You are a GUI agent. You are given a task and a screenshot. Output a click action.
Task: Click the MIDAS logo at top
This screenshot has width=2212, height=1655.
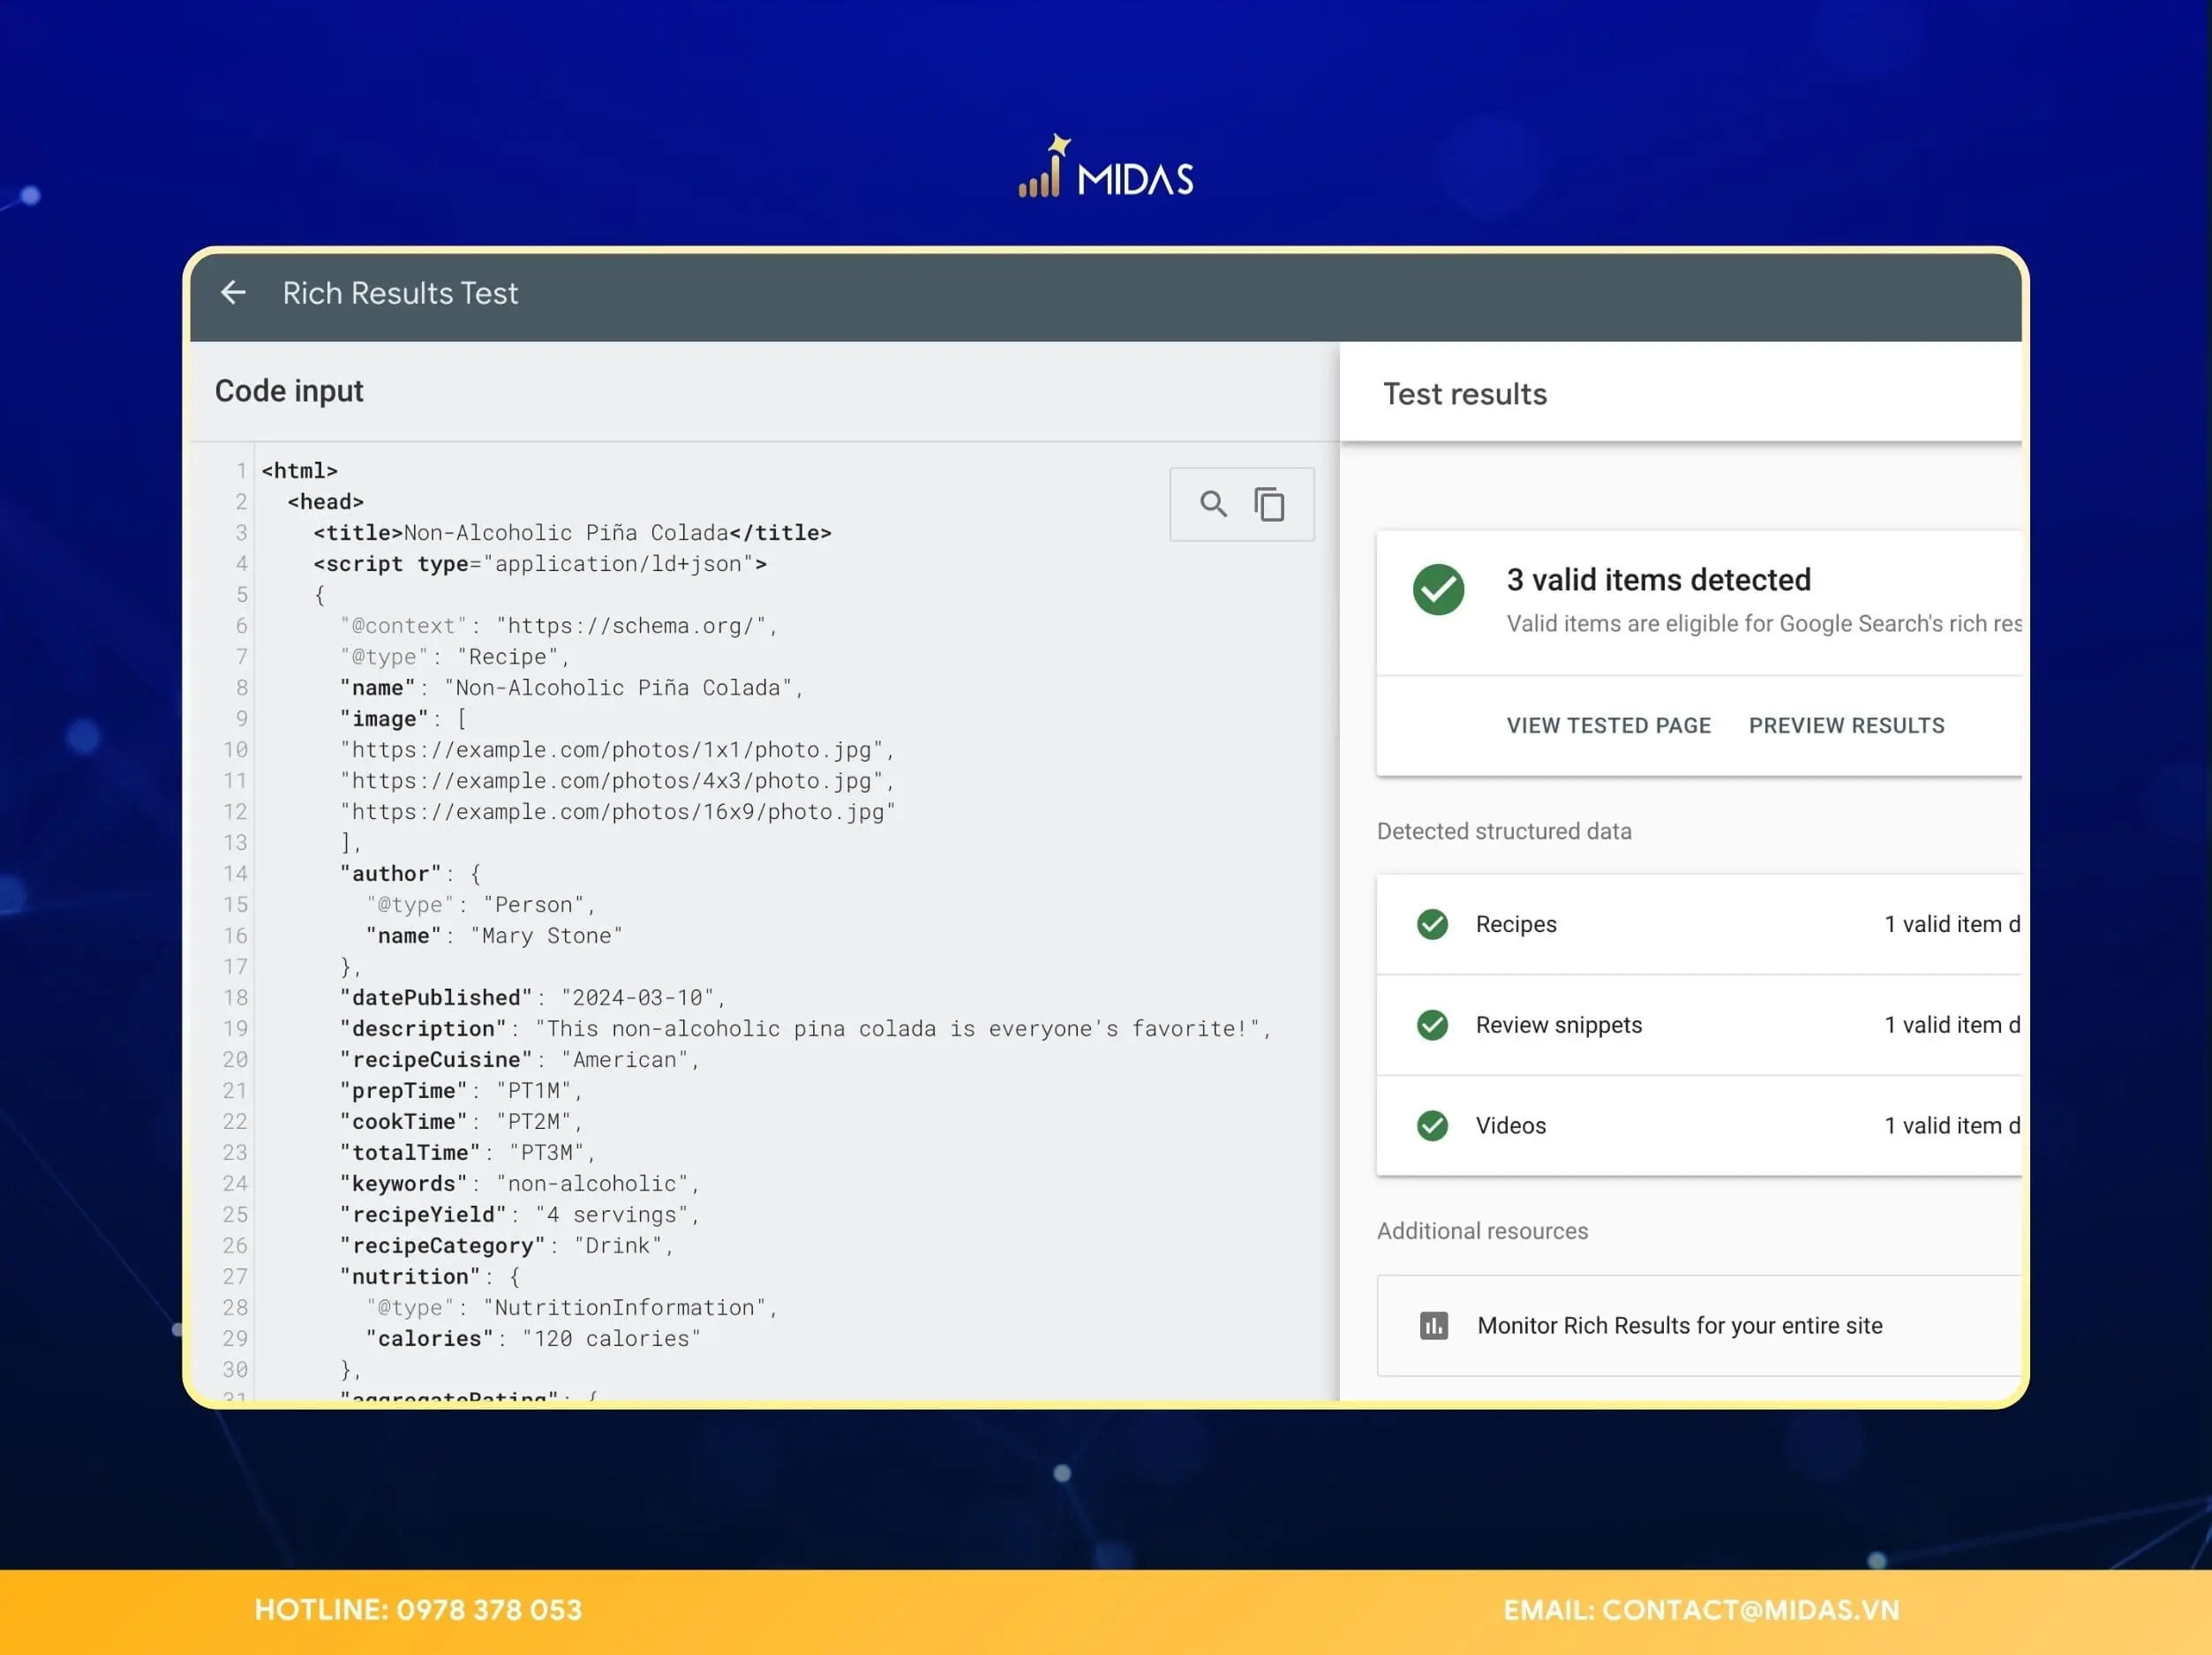click(x=1106, y=167)
